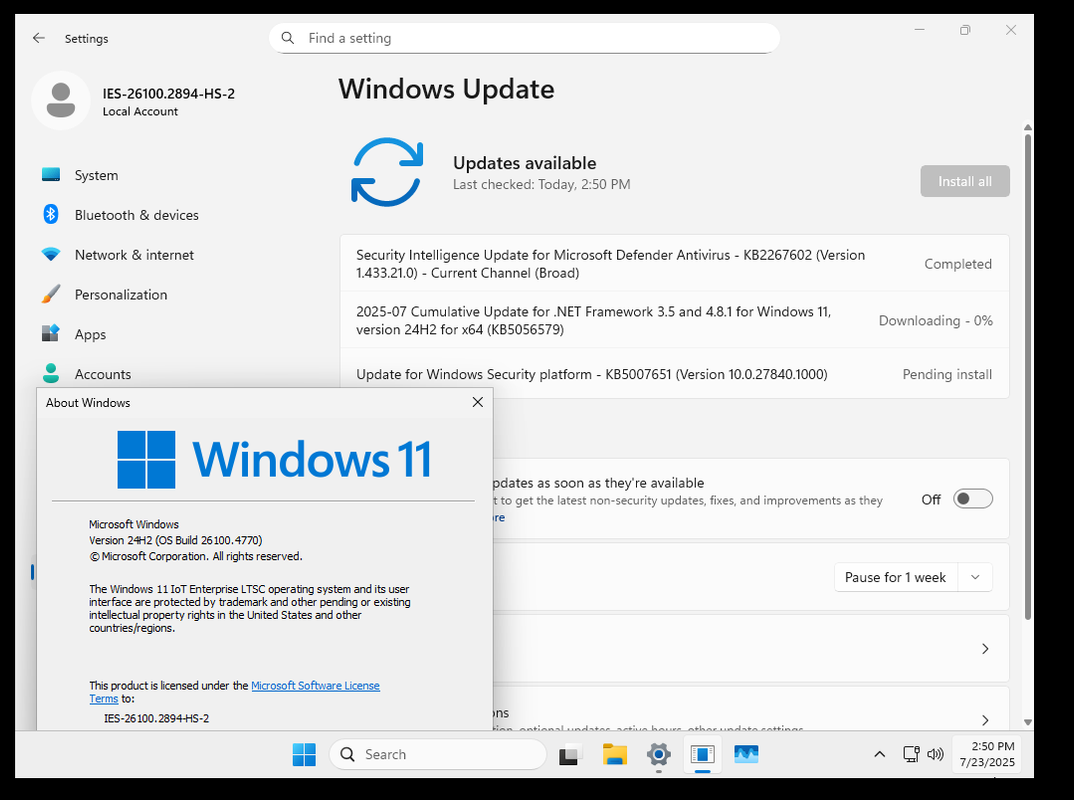
Task: Click the taskbar Search box
Action: [x=438, y=754]
